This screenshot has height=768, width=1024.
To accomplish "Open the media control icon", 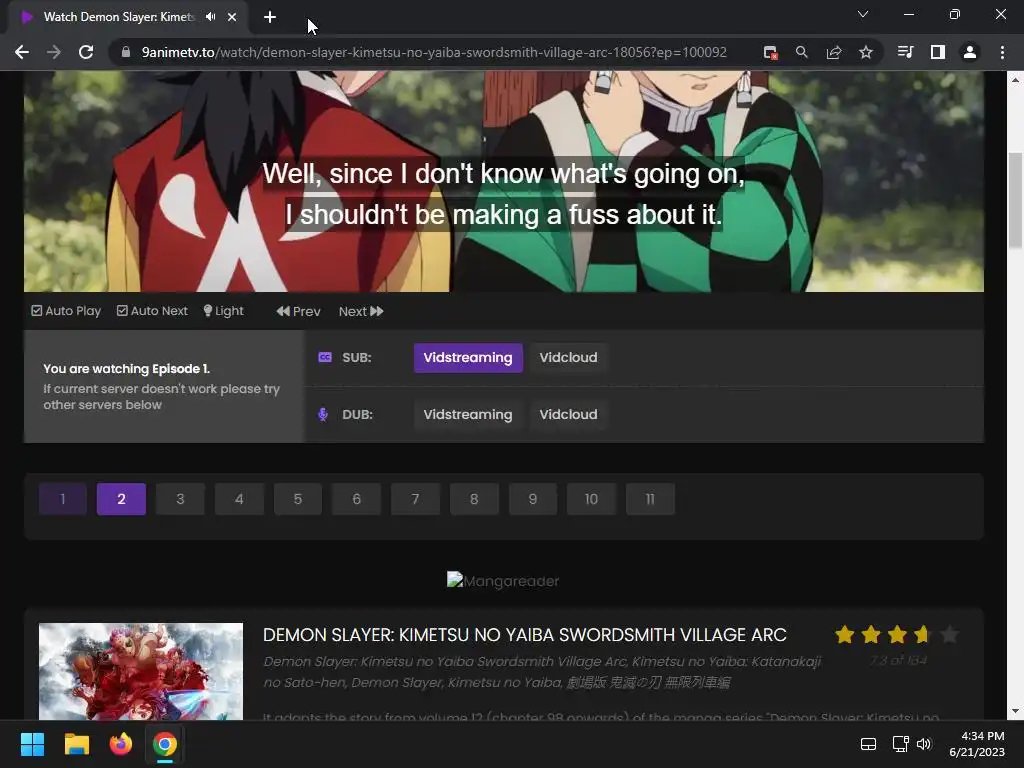I will coord(905,52).
